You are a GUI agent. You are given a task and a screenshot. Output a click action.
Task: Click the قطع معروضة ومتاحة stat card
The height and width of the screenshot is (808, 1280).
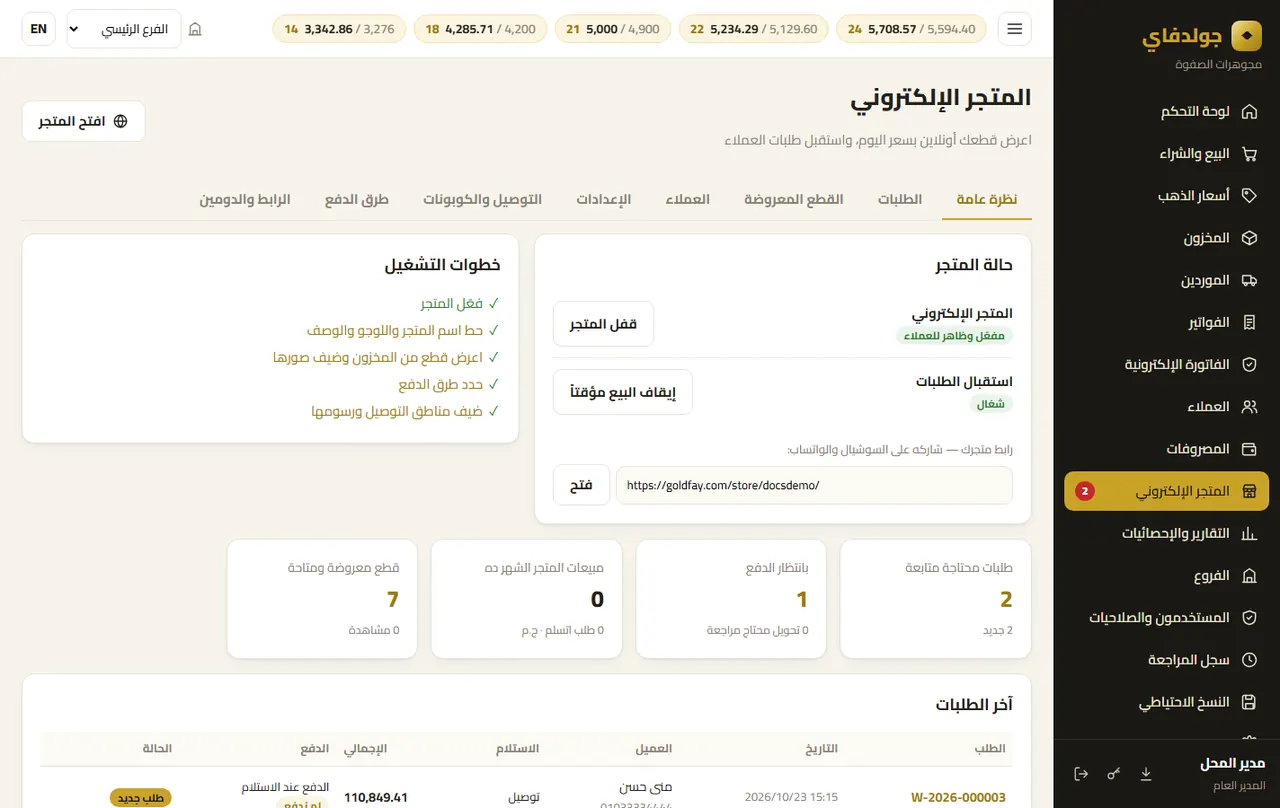(322, 599)
